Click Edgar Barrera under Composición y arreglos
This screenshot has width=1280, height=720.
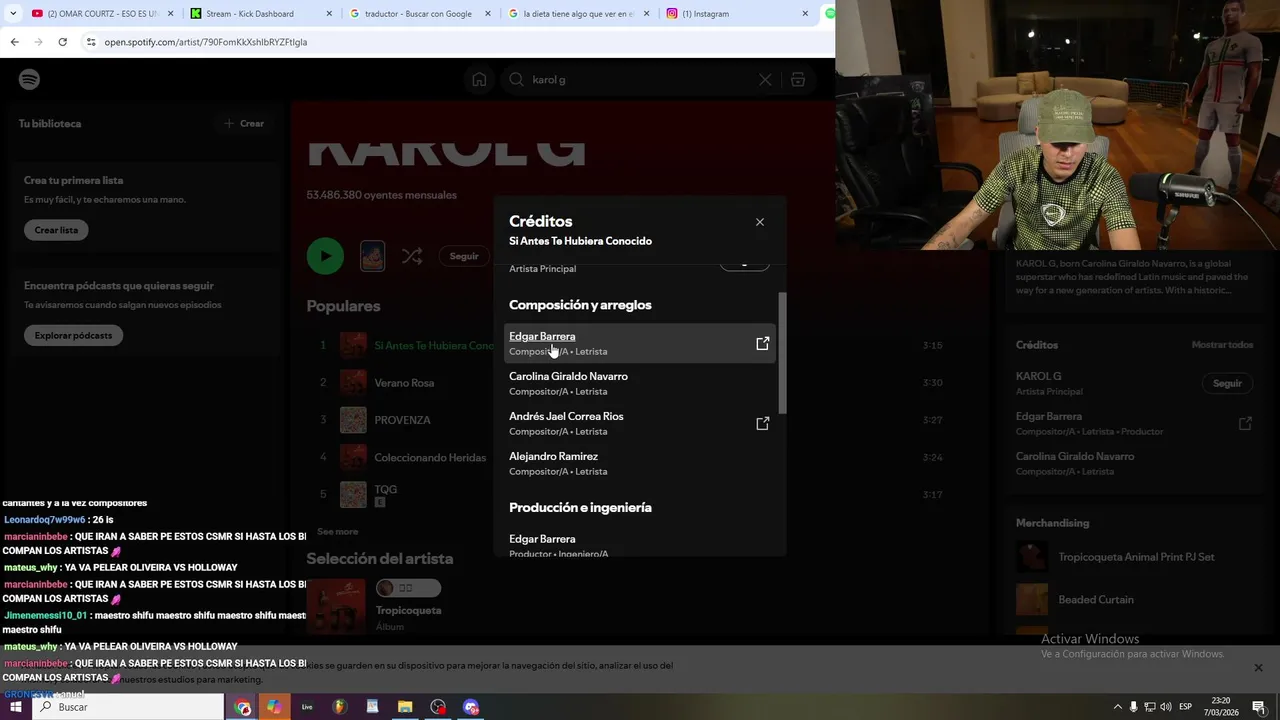pyautogui.click(x=542, y=336)
